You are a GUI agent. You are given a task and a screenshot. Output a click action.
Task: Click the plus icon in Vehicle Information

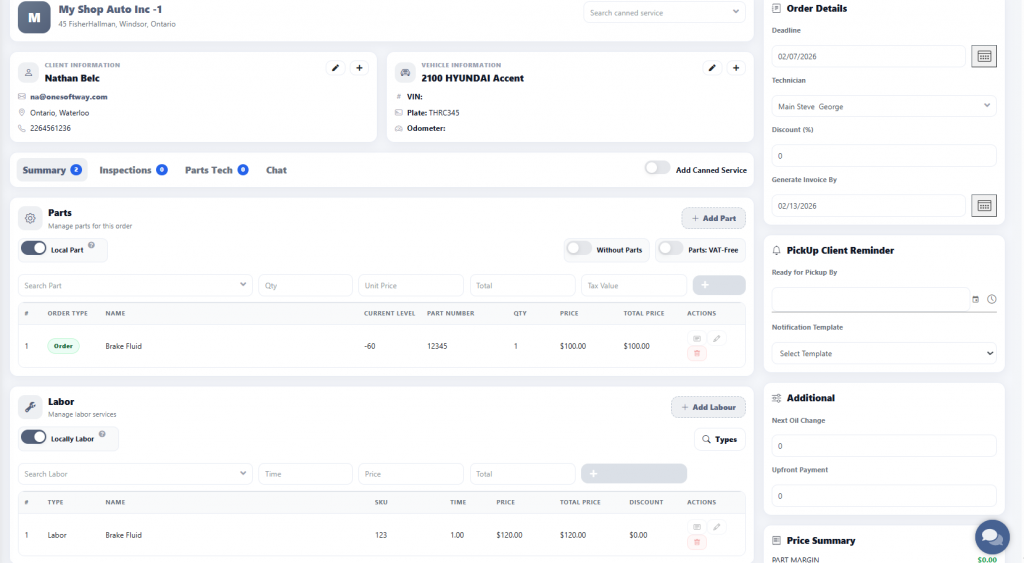point(736,68)
